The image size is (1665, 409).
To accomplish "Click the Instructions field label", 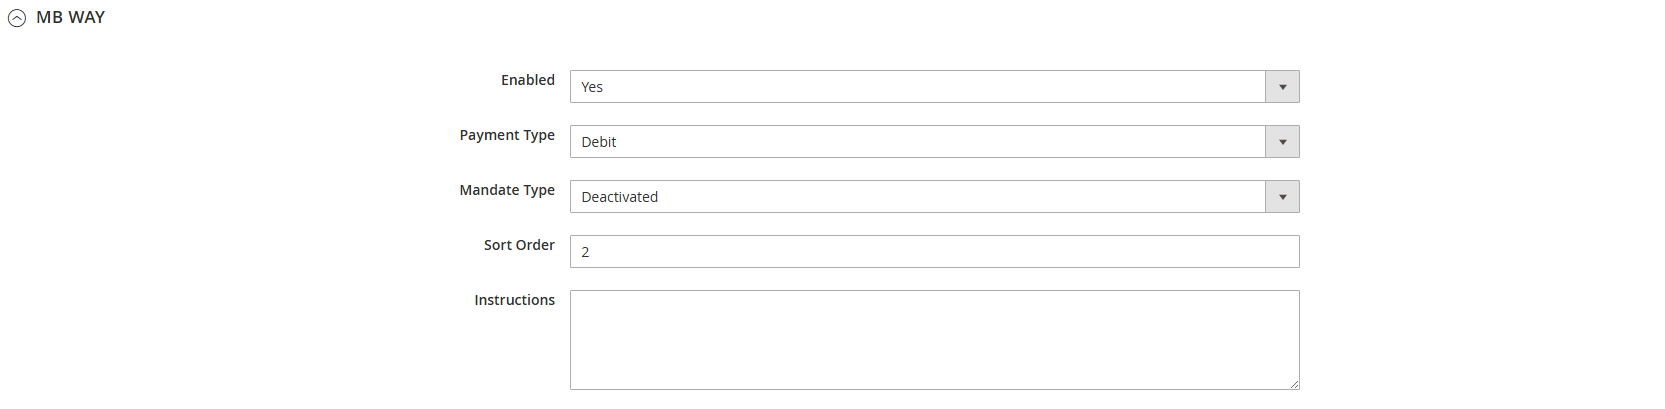I will click(x=514, y=300).
